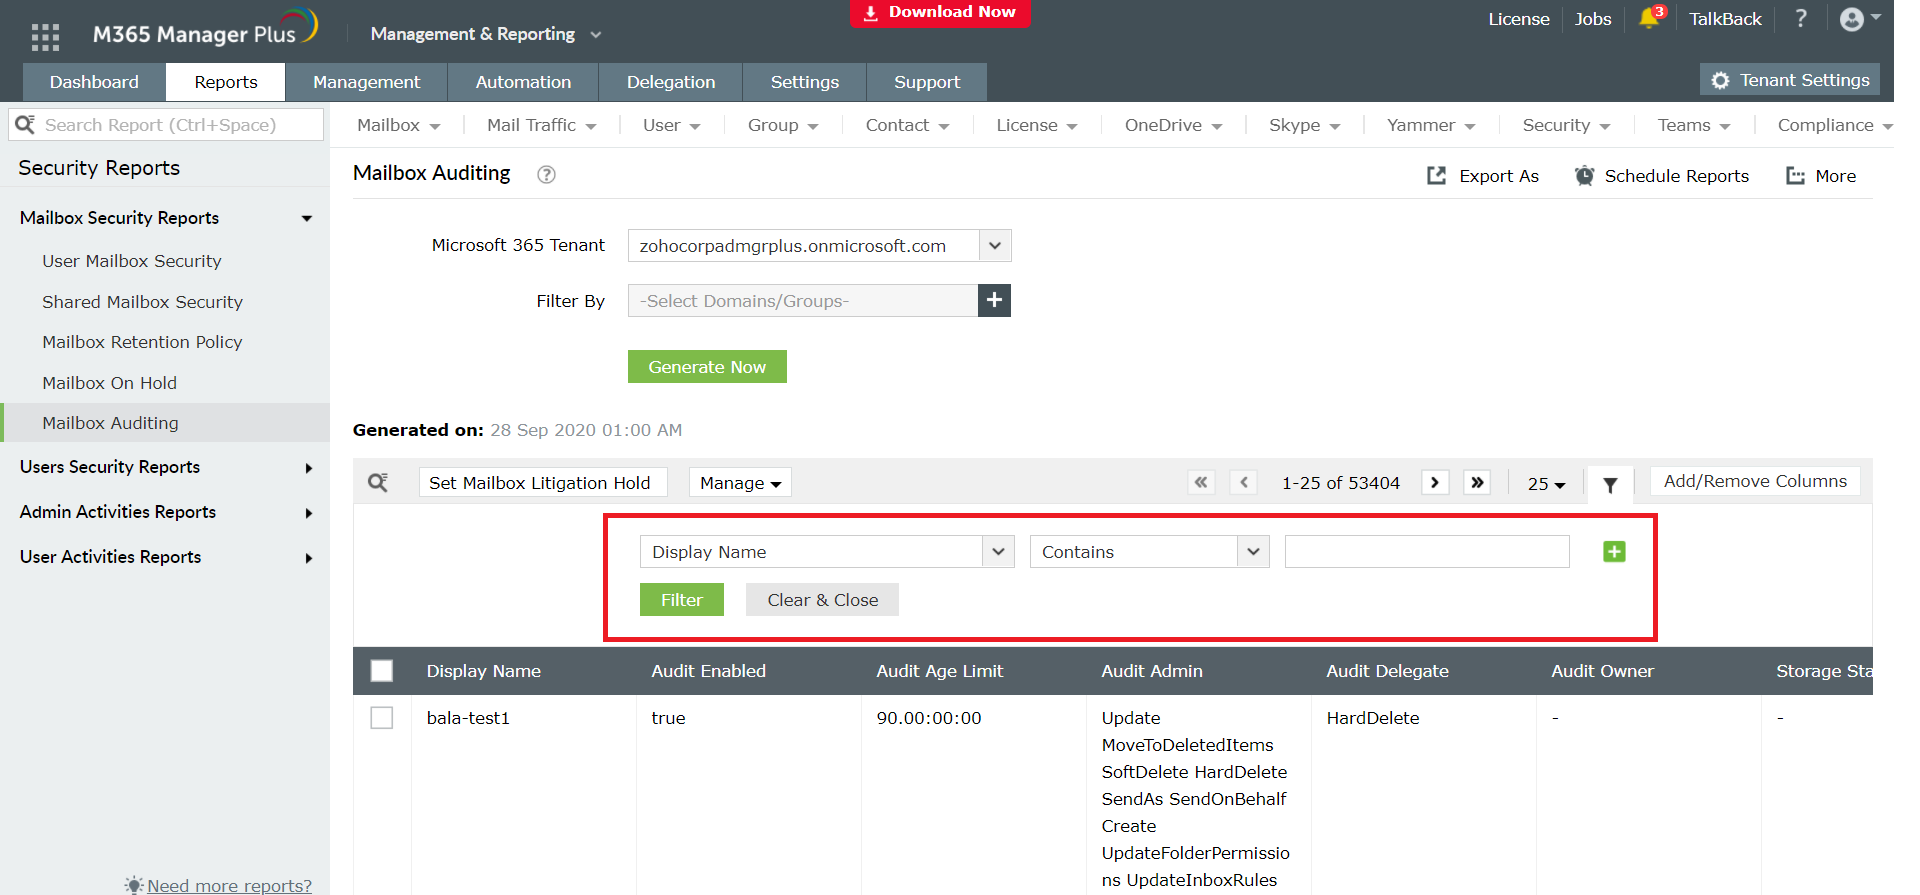Change the 25 rows-per-page dropdown

1546,484
